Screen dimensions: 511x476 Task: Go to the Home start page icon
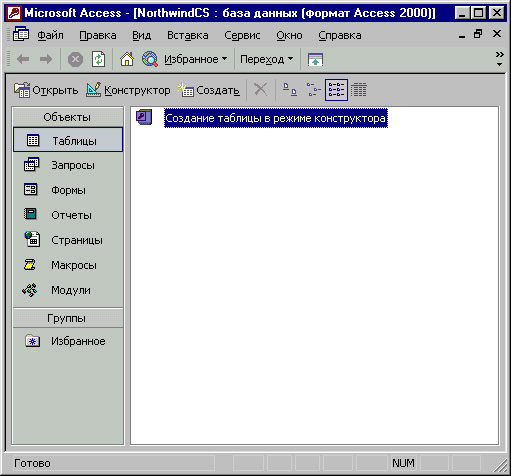(x=127, y=59)
